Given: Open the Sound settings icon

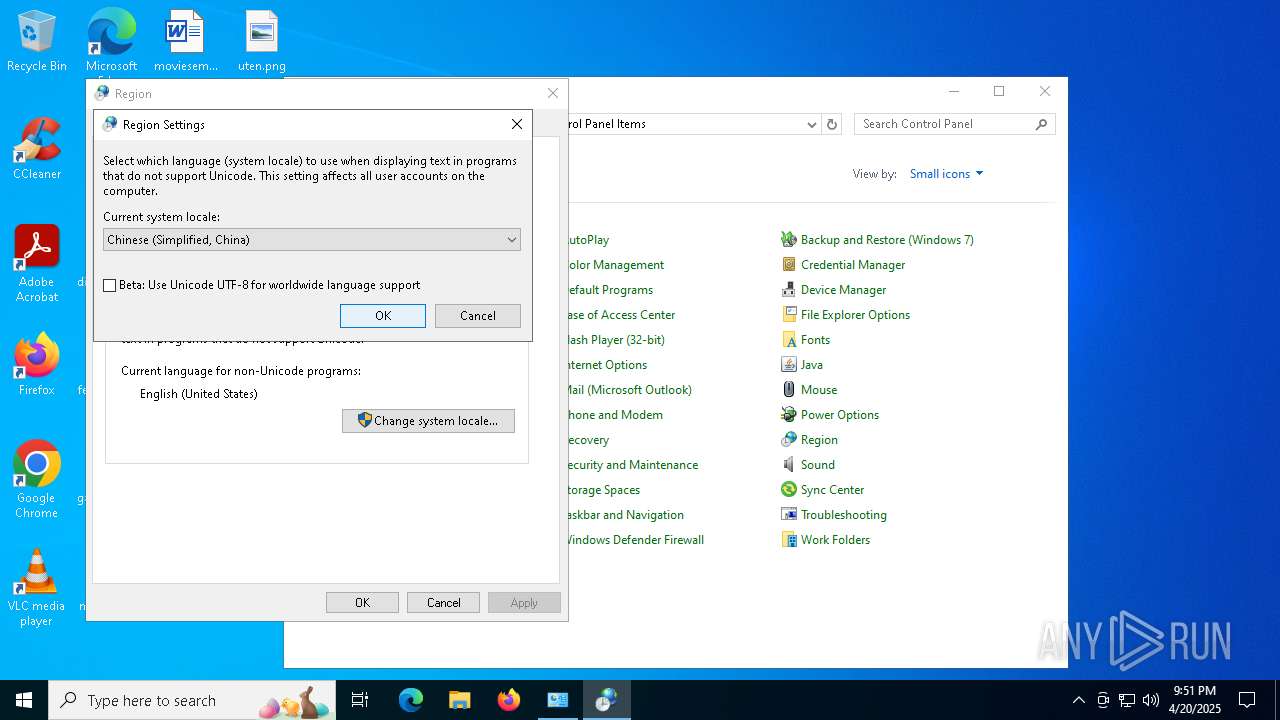Looking at the screenshot, I should click(789, 465).
